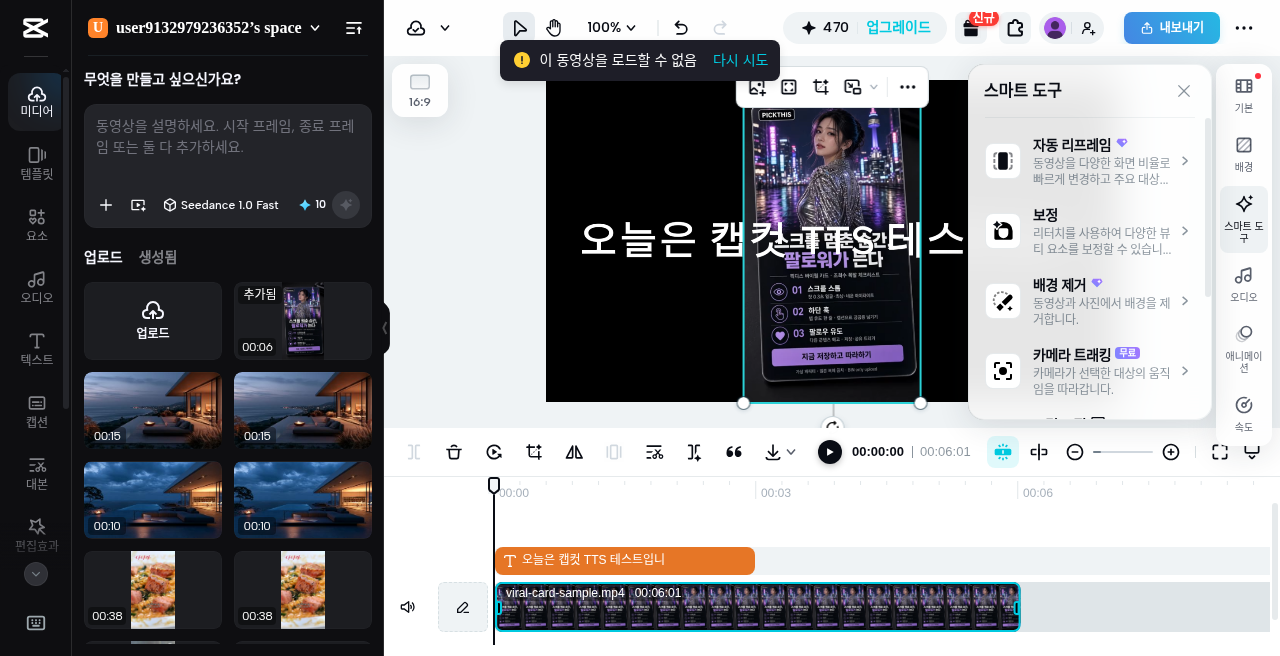Open the 미디어 (Media) sidebar panel
This screenshot has height=656, width=1280.
point(35,102)
